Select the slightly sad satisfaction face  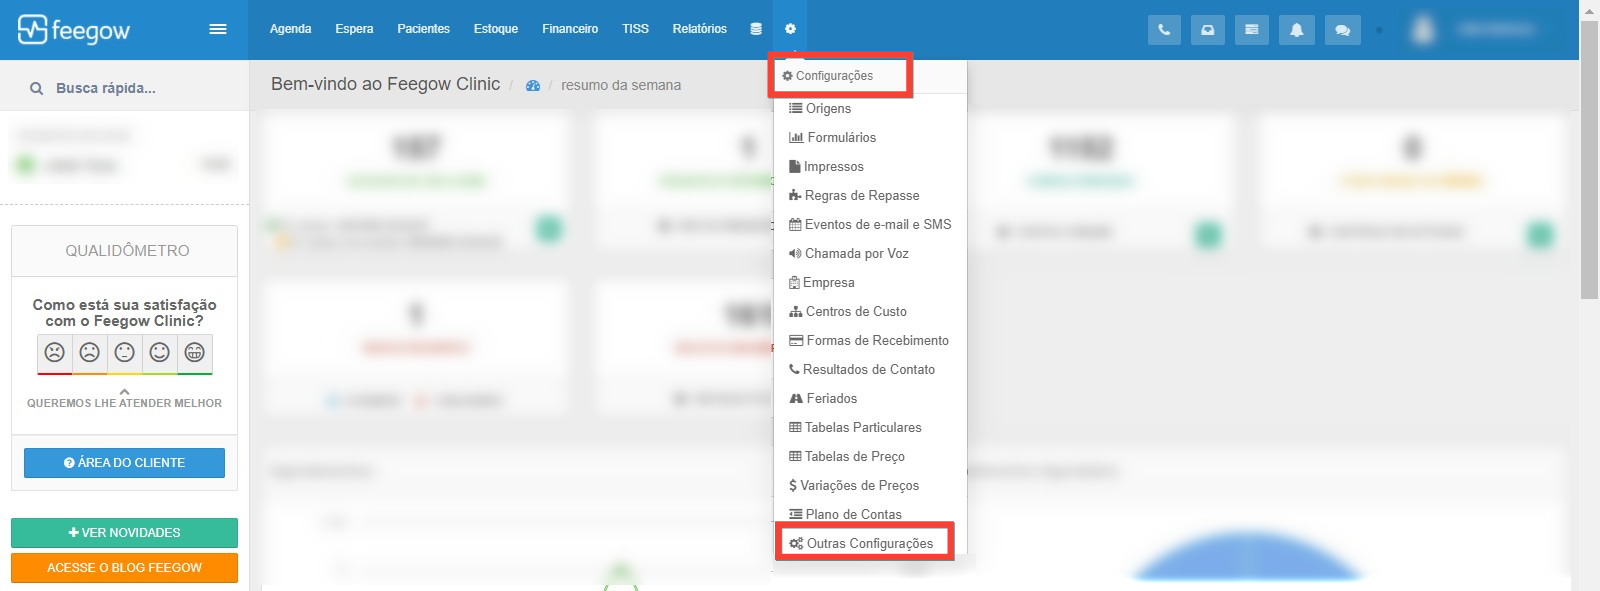pyautogui.click(x=90, y=353)
